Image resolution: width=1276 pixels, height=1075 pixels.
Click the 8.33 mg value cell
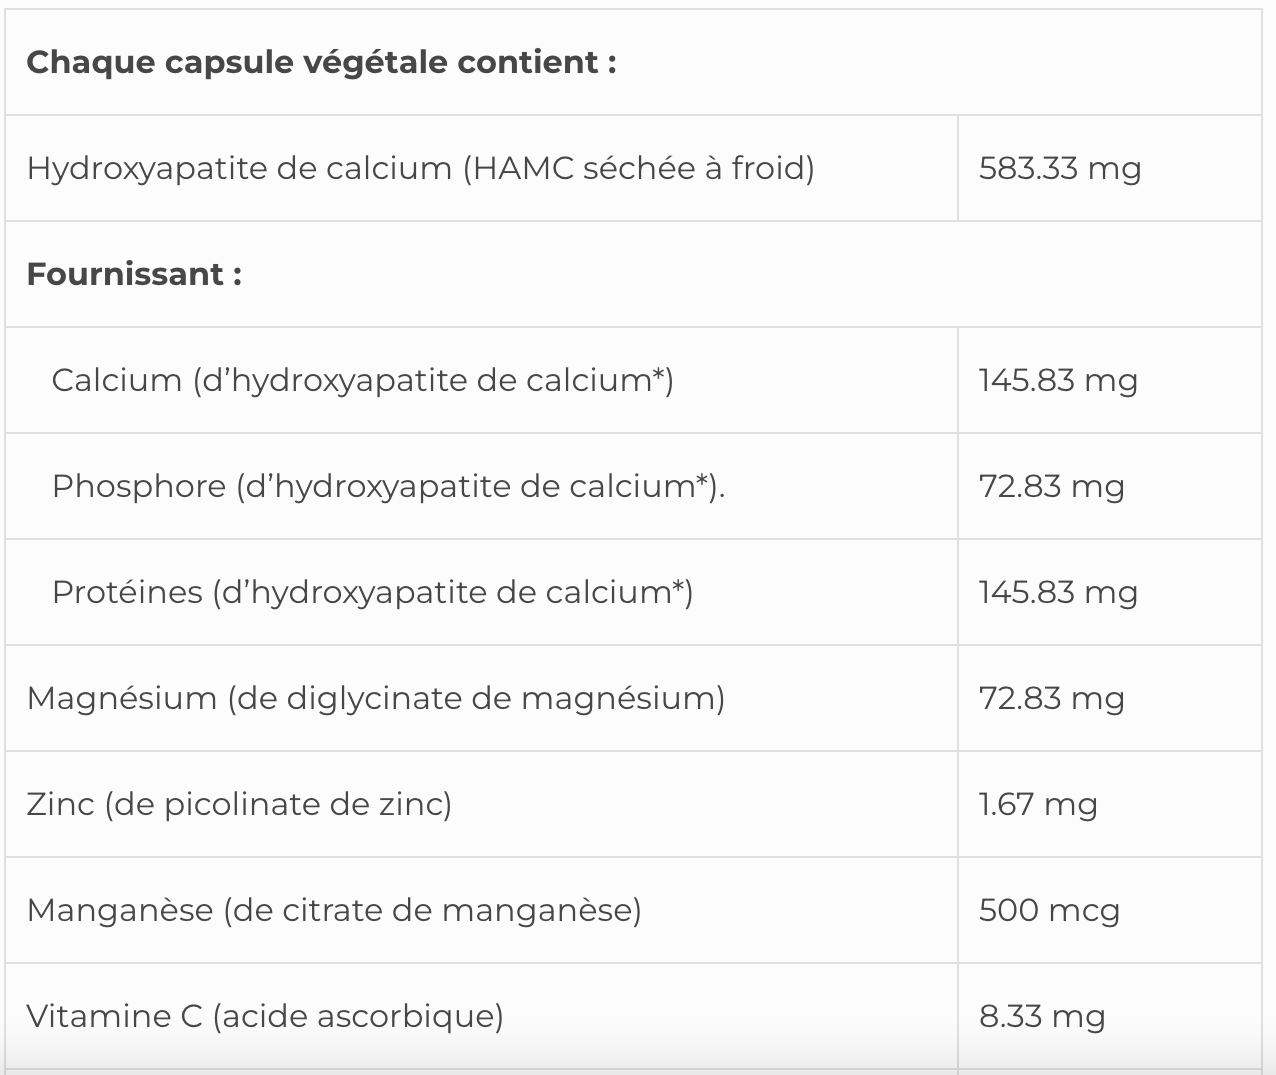1042,1016
